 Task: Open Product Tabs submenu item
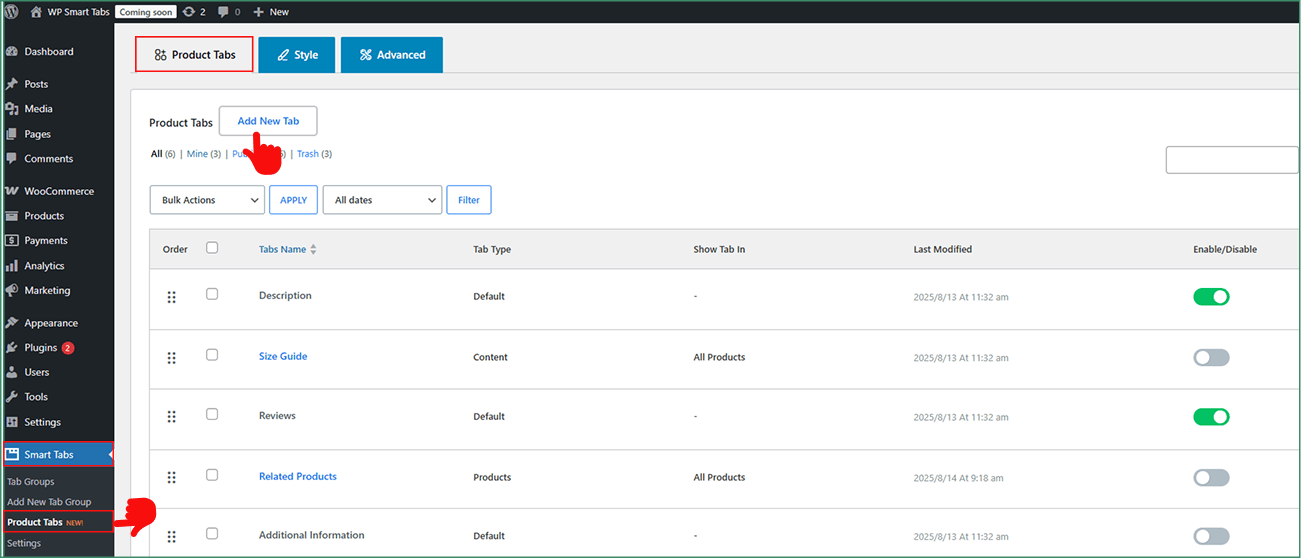[57, 522]
